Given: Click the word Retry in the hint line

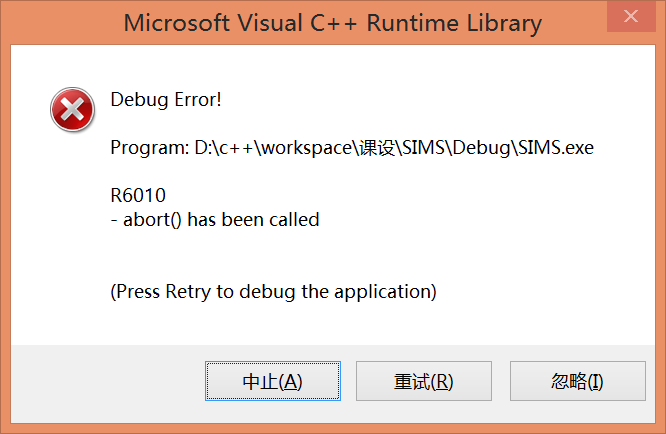Looking at the screenshot, I should point(188,292).
